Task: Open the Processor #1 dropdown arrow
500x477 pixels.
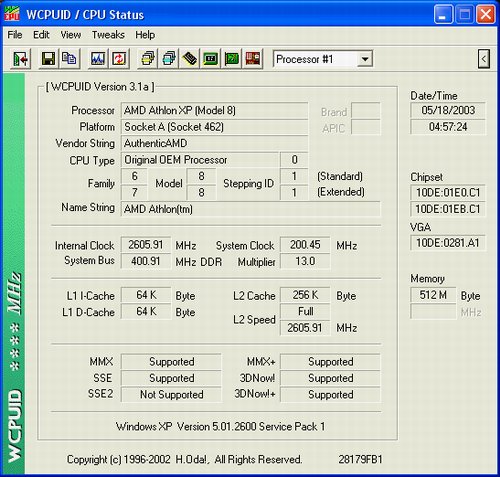Action: [365, 59]
